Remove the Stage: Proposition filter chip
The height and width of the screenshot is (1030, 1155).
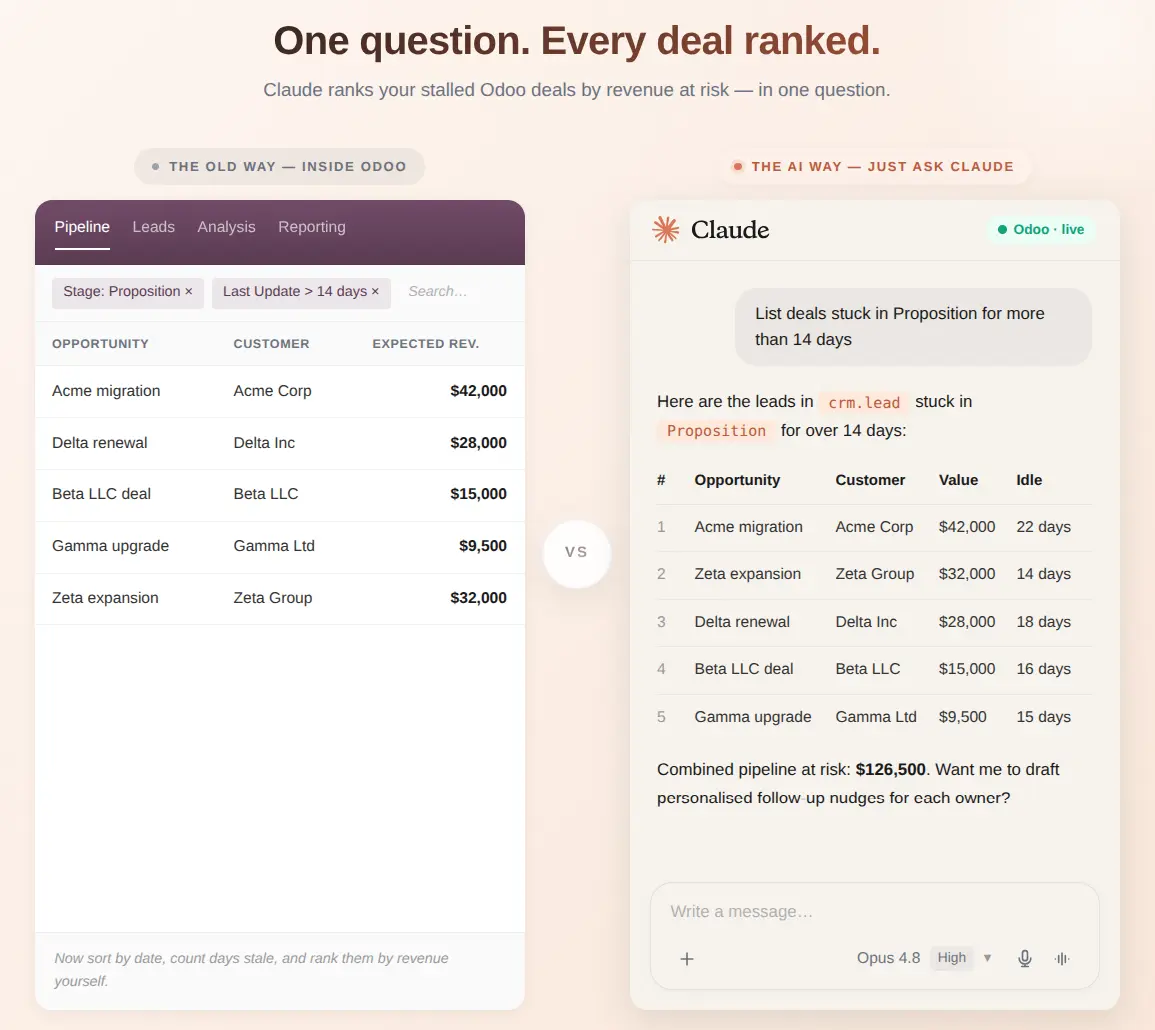tap(189, 292)
